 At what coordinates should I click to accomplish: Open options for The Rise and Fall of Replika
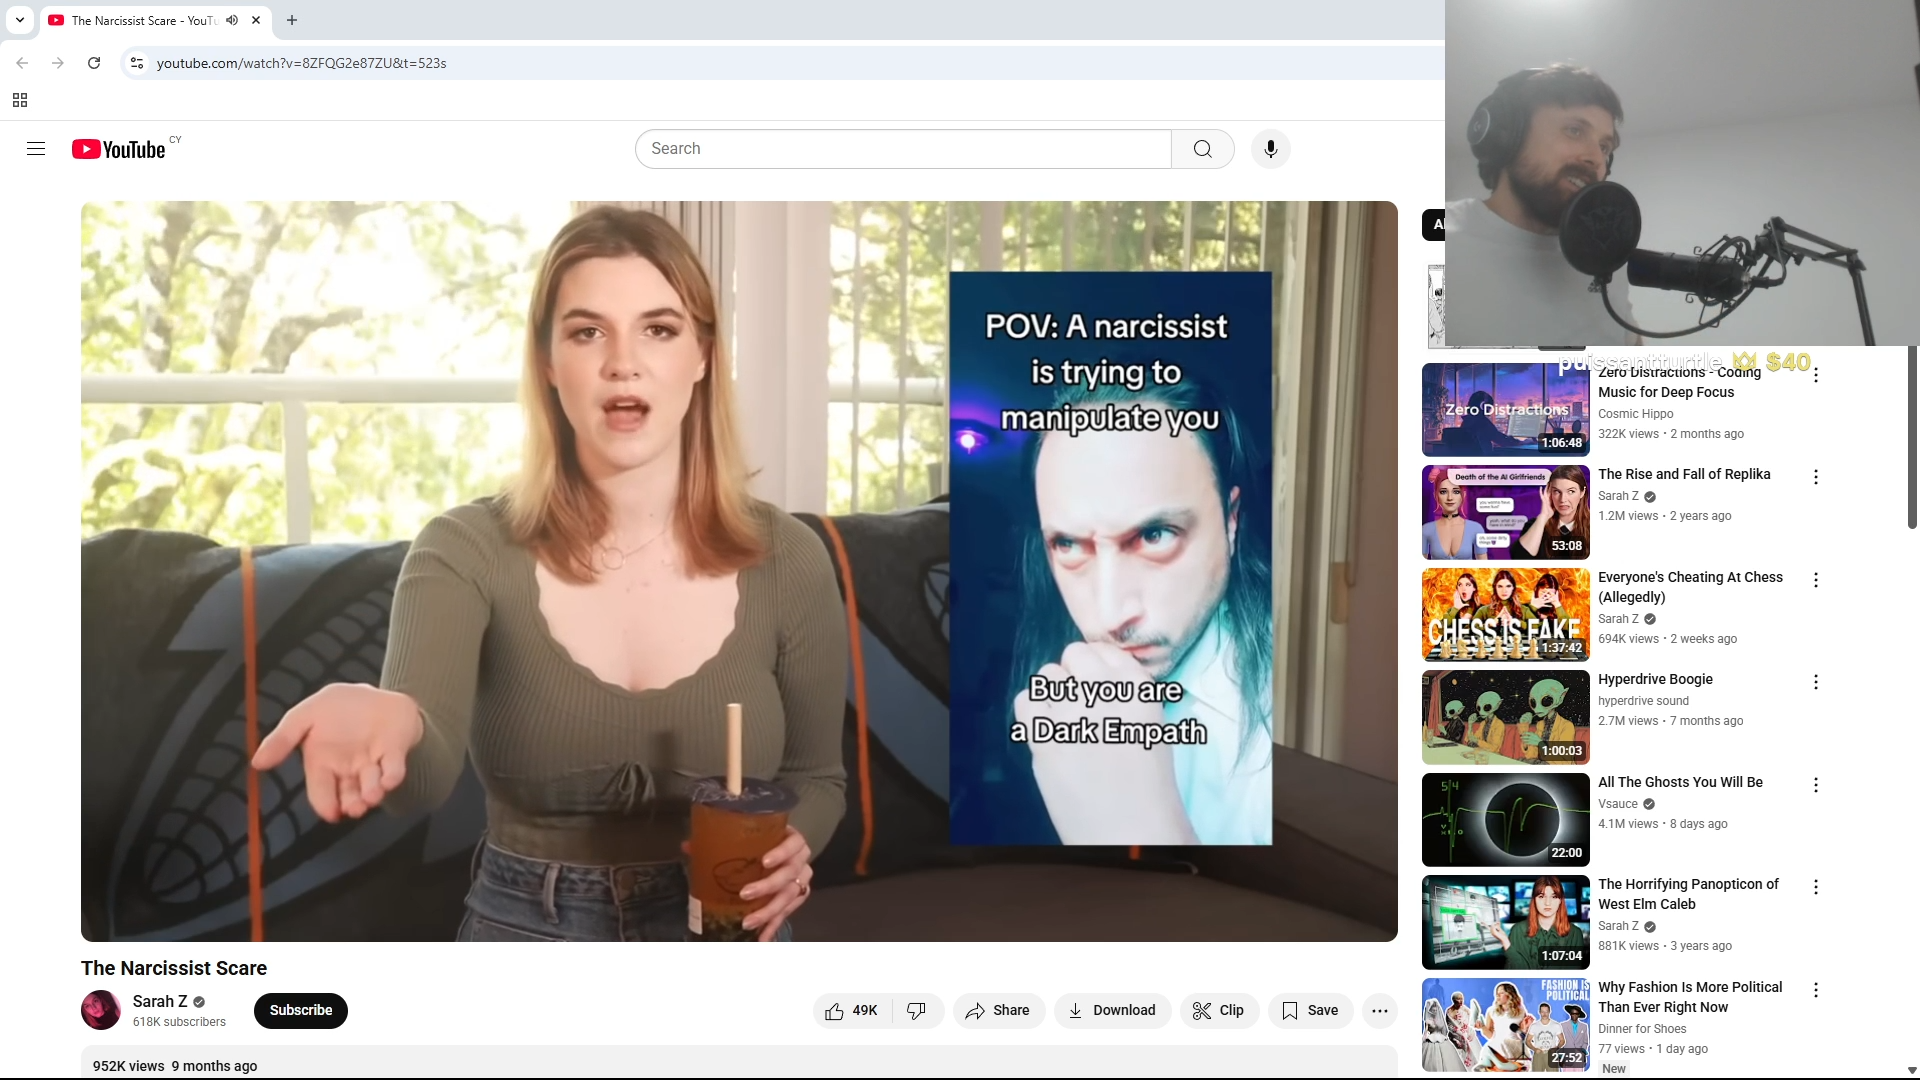click(1816, 477)
